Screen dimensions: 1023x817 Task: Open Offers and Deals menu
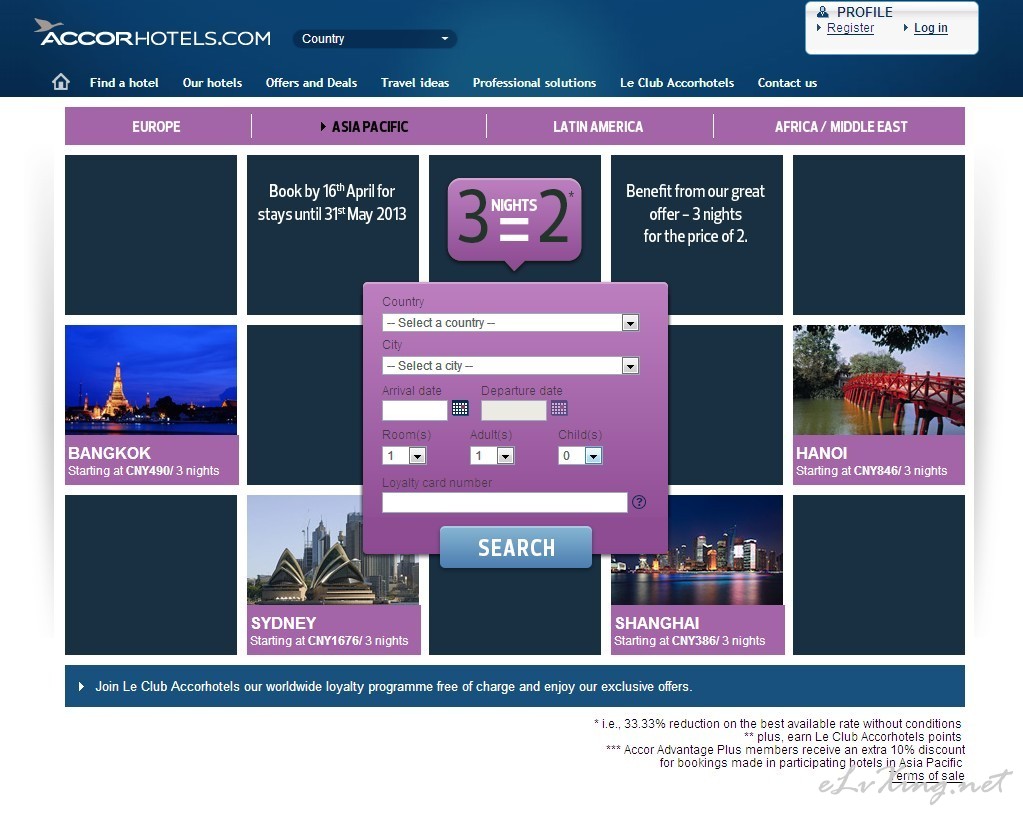click(311, 83)
